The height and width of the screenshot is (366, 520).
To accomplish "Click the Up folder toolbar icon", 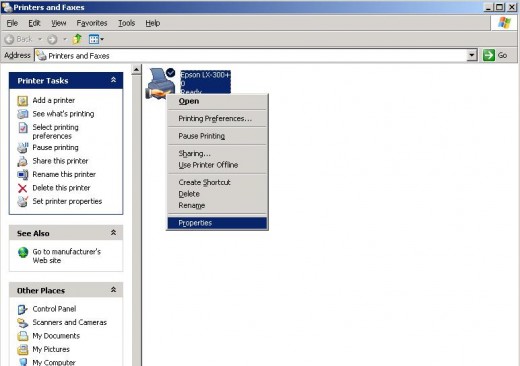I will pos(77,39).
